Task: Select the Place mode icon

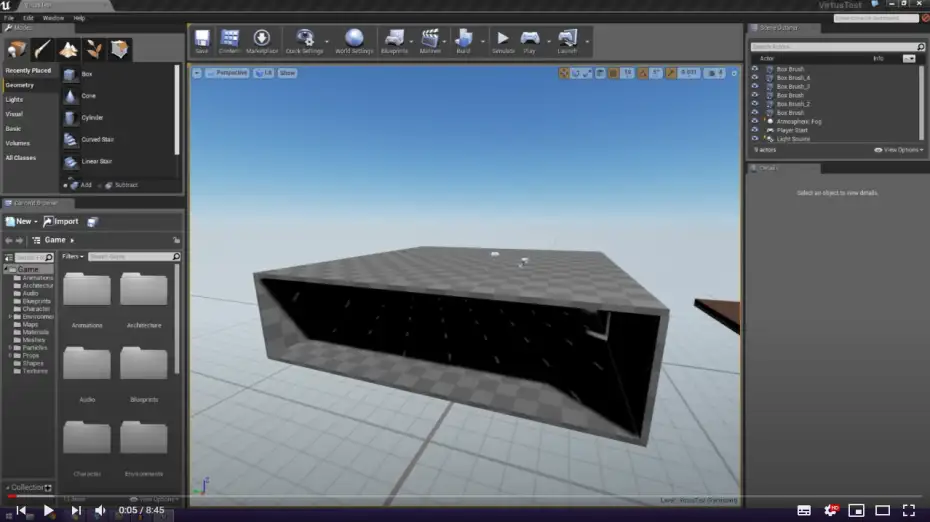Action: pyautogui.click(x=17, y=49)
